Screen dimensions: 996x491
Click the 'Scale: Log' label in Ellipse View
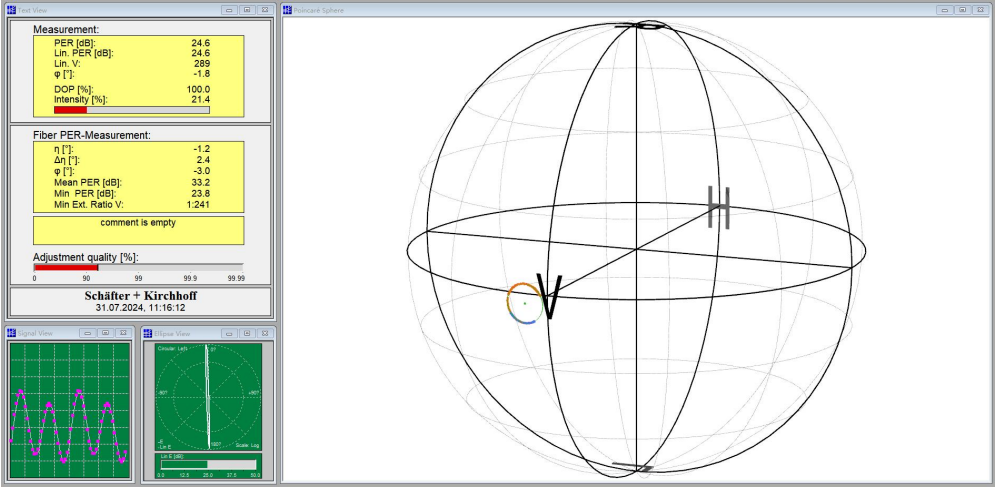click(246, 445)
